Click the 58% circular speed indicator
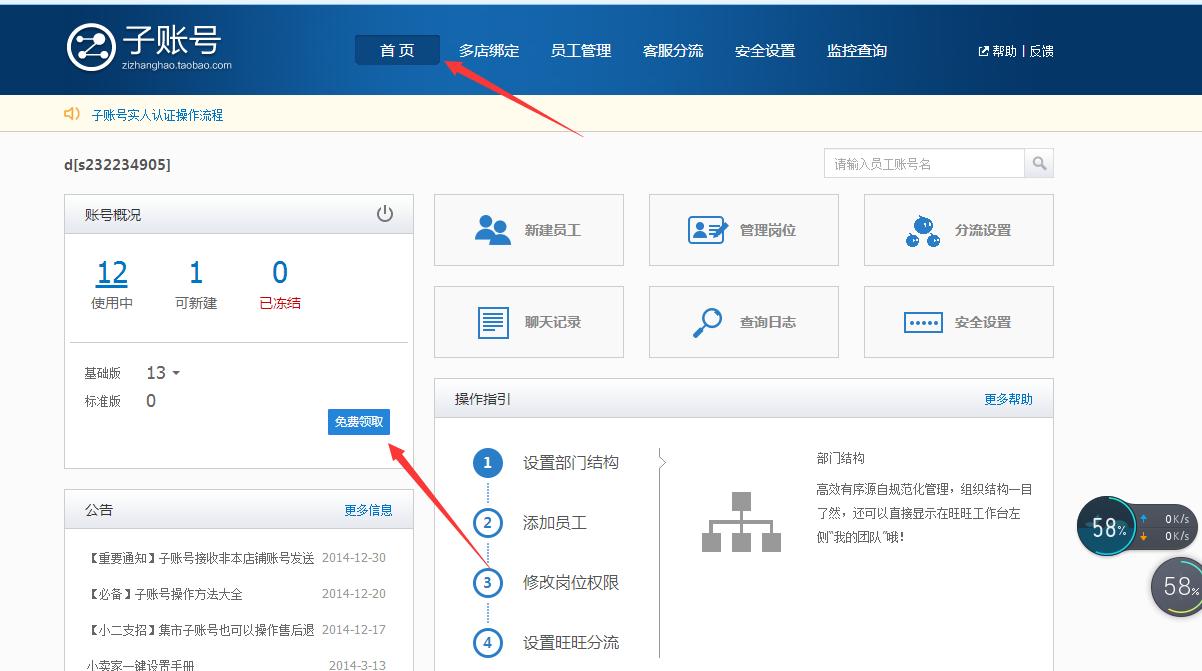This screenshot has height=671, width=1202. pos(1106,525)
